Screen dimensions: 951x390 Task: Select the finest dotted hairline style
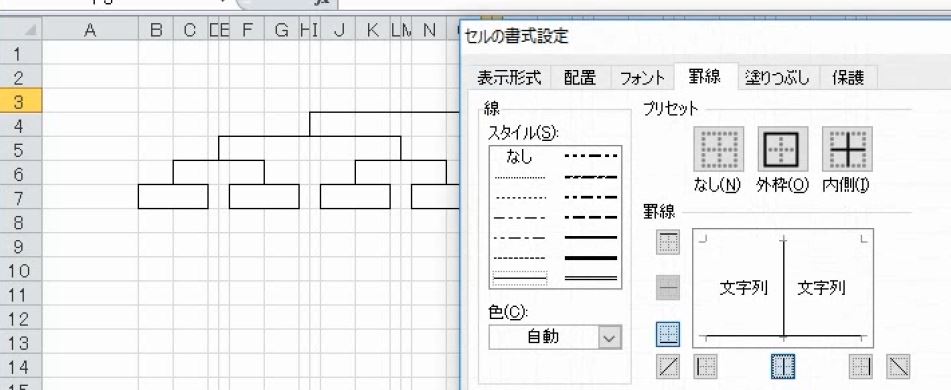[x=520, y=177]
